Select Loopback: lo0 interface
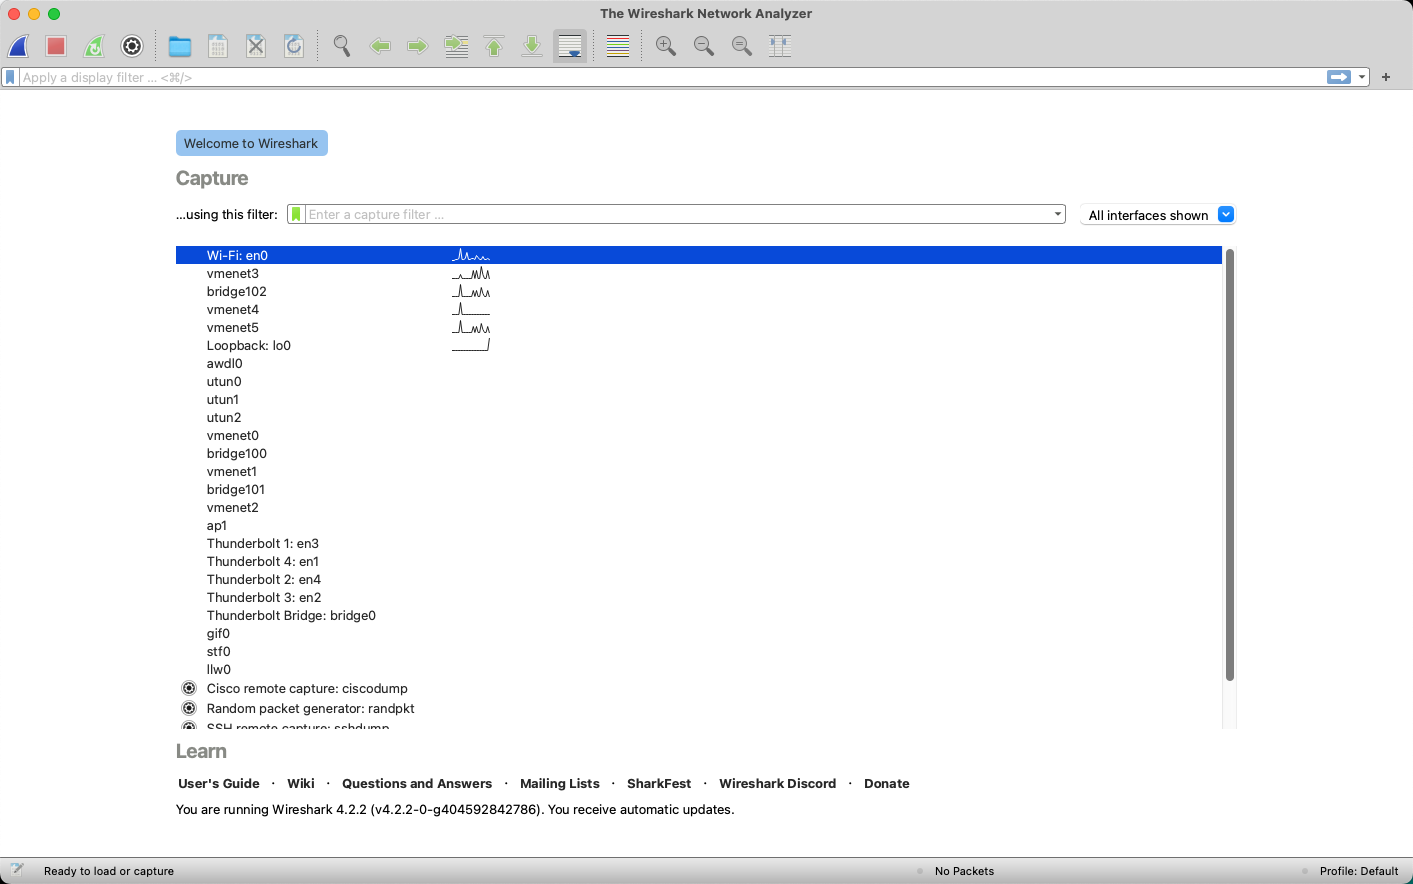Image resolution: width=1413 pixels, height=884 pixels. pos(698,345)
